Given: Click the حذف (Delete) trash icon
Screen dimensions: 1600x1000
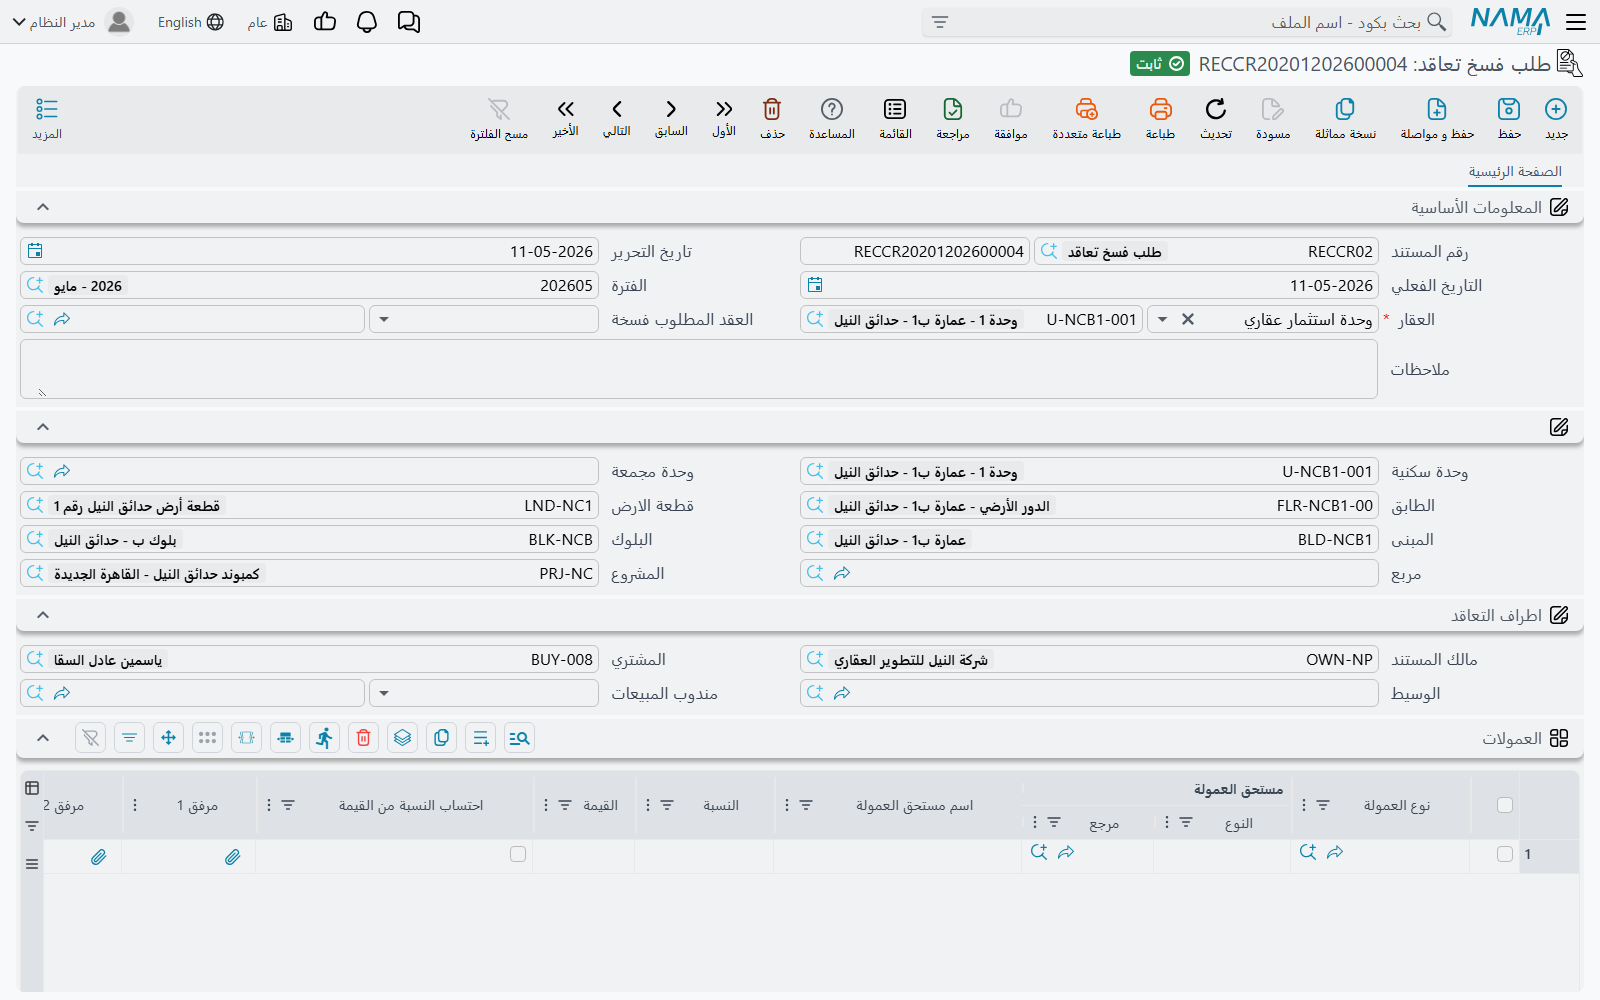Looking at the screenshot, I should click(x=772, y=109).
